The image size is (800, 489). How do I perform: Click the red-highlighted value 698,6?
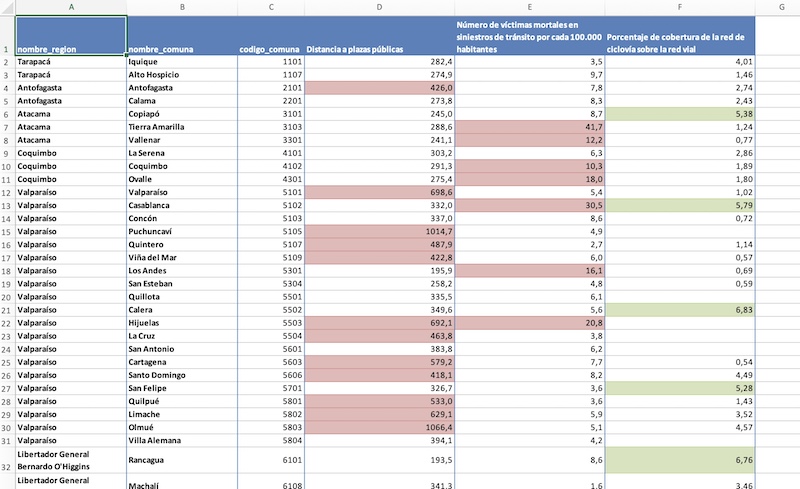[379, 192]
